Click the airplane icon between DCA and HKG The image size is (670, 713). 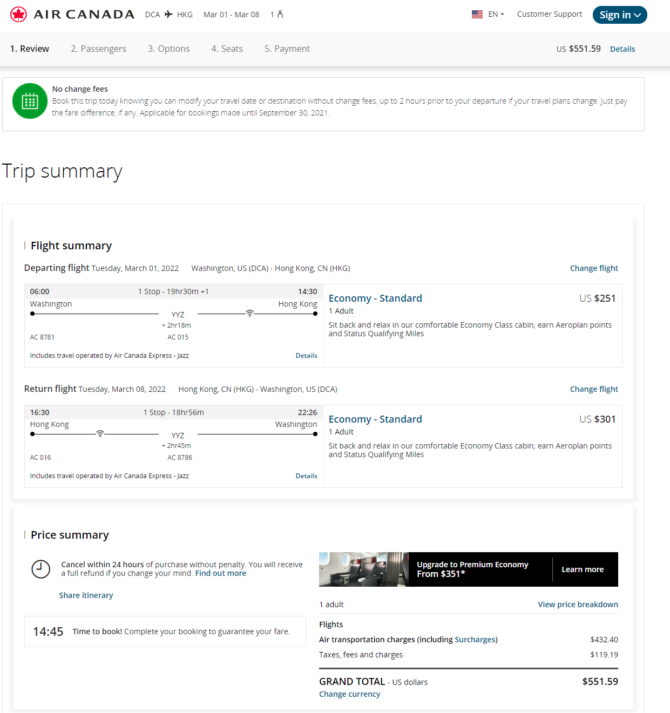click(x=168, y=15)
